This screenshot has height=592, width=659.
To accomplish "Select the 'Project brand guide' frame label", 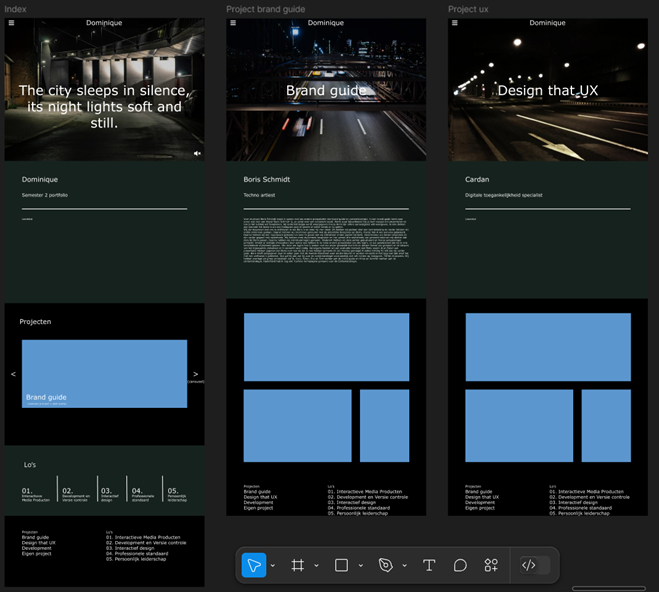I will (x=265, y=9).
